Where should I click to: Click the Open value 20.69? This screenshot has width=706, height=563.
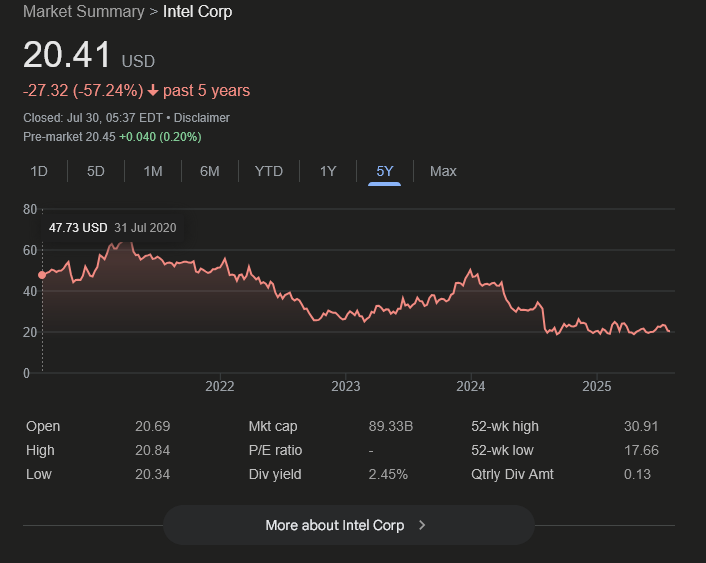(153, 426)
